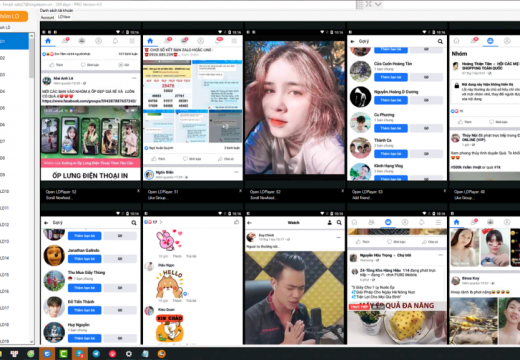Click search icon in the Watch header
The width and height of the screenshot is (520, 360).
pos(339,223)
